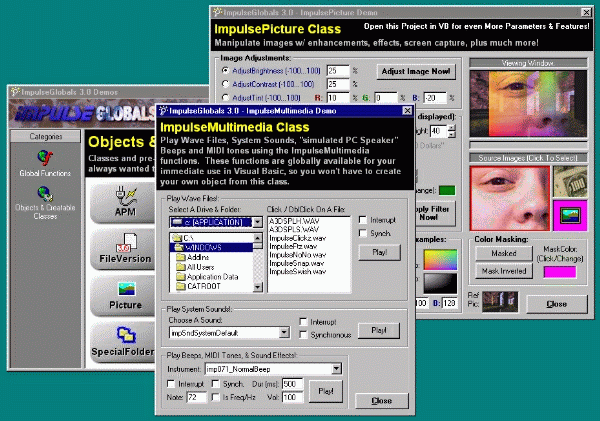Click the spinner beside the 40 field
This screenshot has width=600, height=421.
pos(452,131)
